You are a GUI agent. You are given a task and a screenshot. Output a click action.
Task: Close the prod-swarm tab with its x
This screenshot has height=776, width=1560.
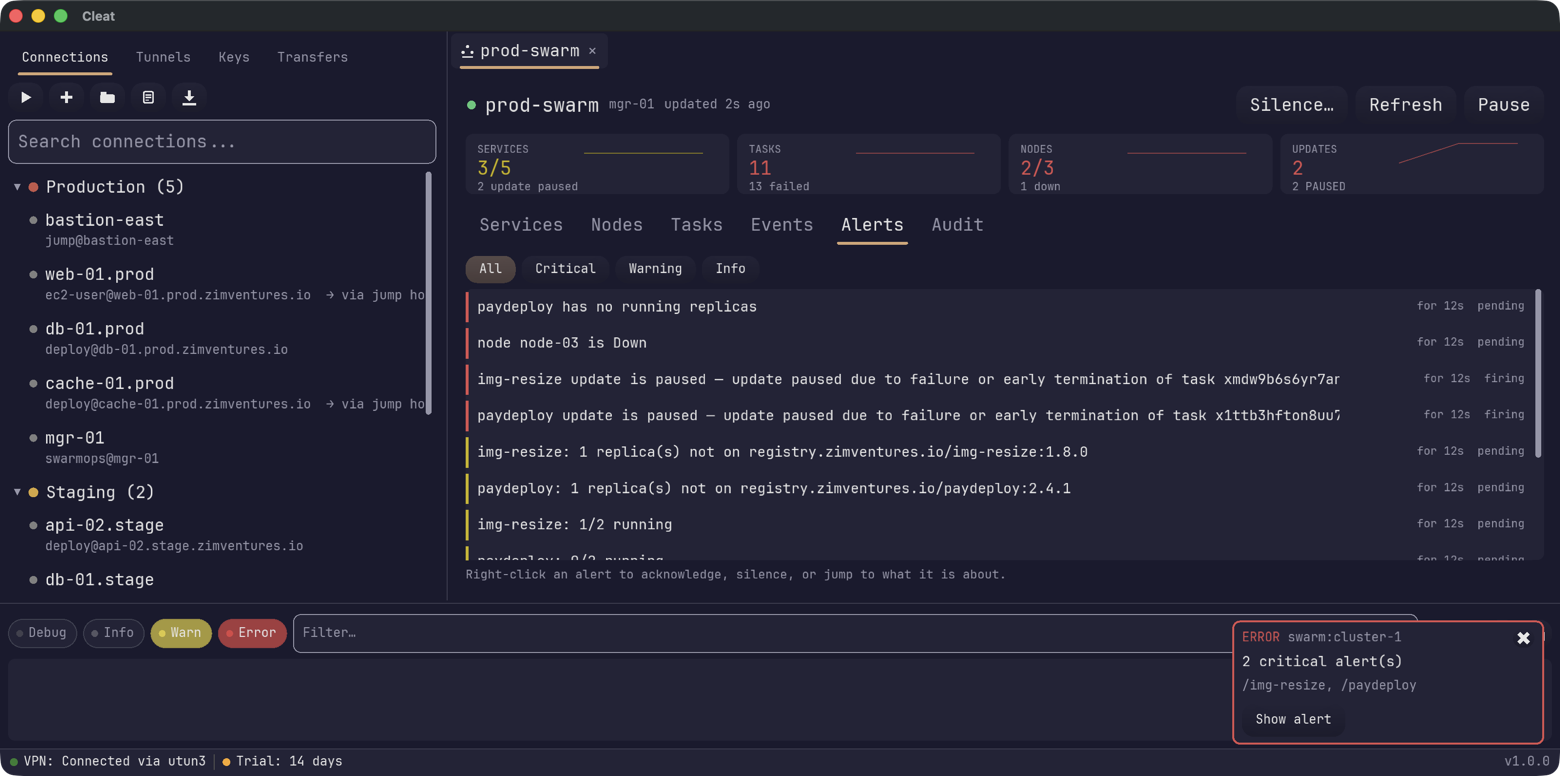tap(592, 51)
